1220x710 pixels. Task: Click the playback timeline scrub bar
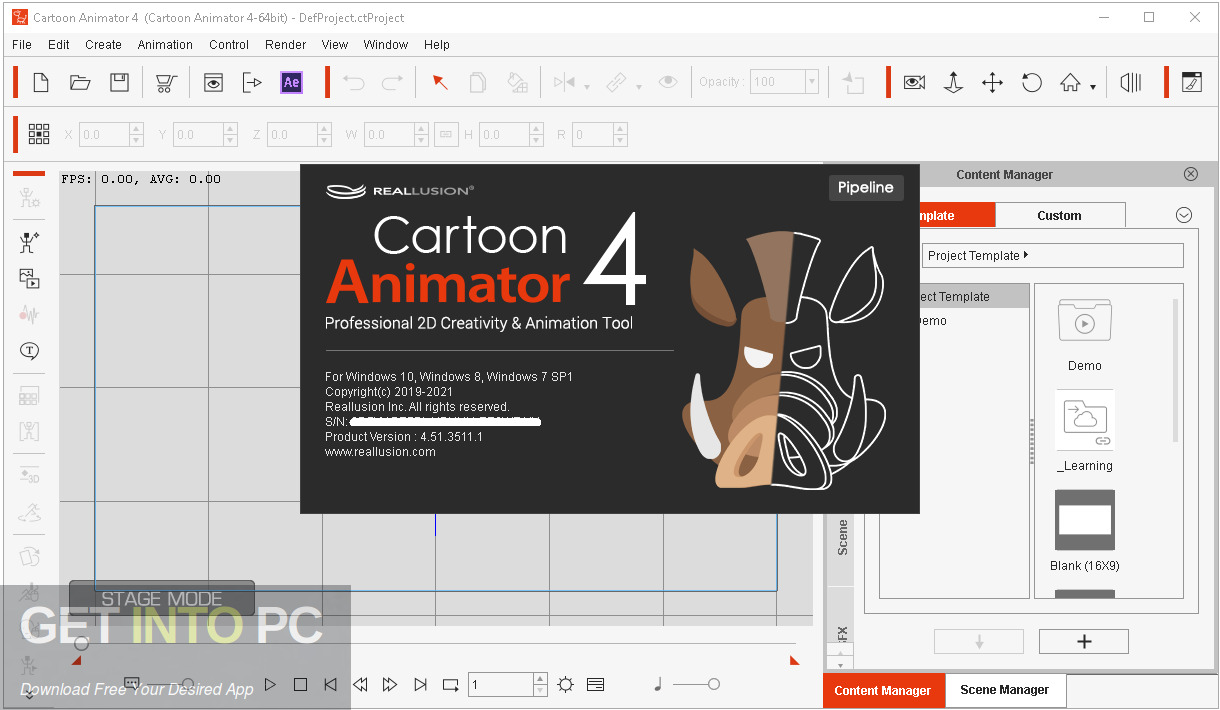tap(437, 643)
